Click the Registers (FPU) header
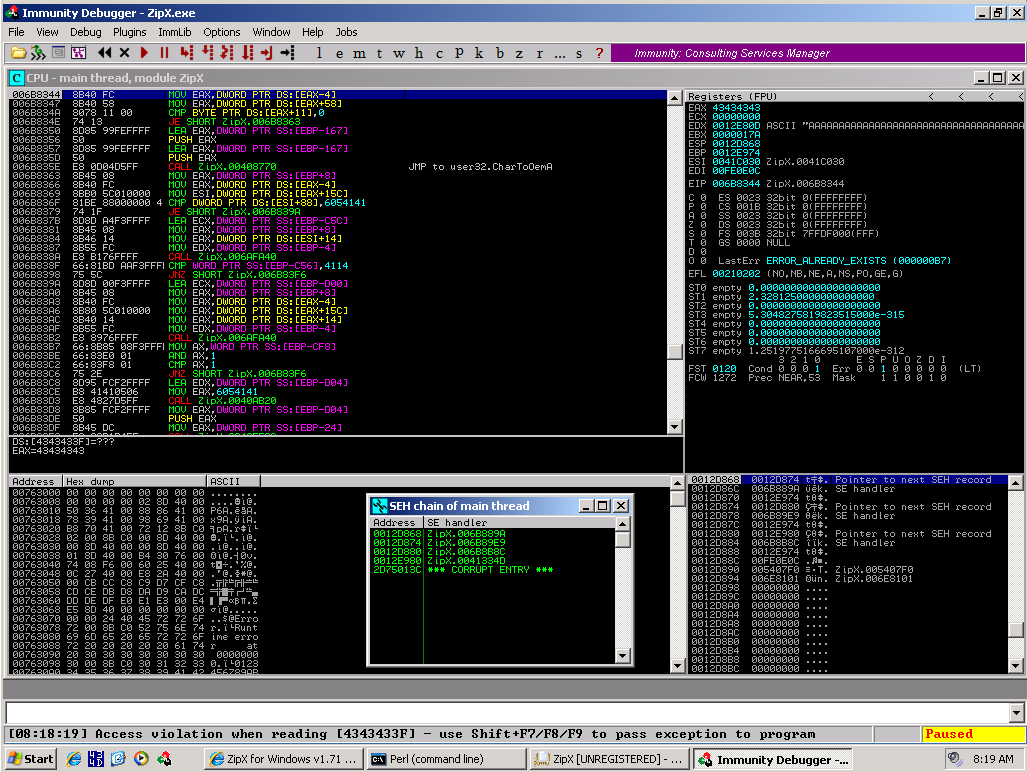The height and width of the screenshot is (772, 1027). pyautogui.click(x=732, y=96)
